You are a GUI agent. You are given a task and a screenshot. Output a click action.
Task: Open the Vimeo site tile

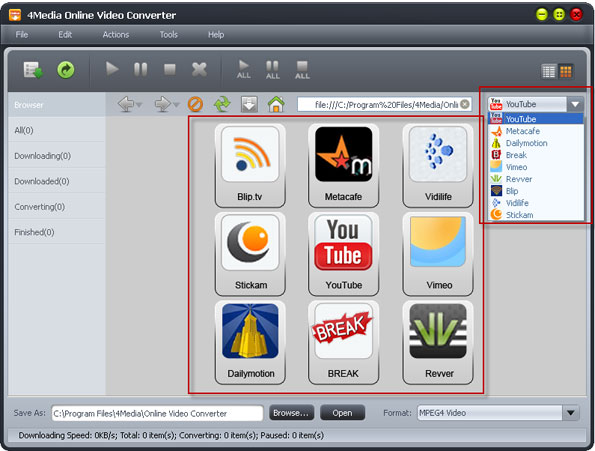pos(438,254)
